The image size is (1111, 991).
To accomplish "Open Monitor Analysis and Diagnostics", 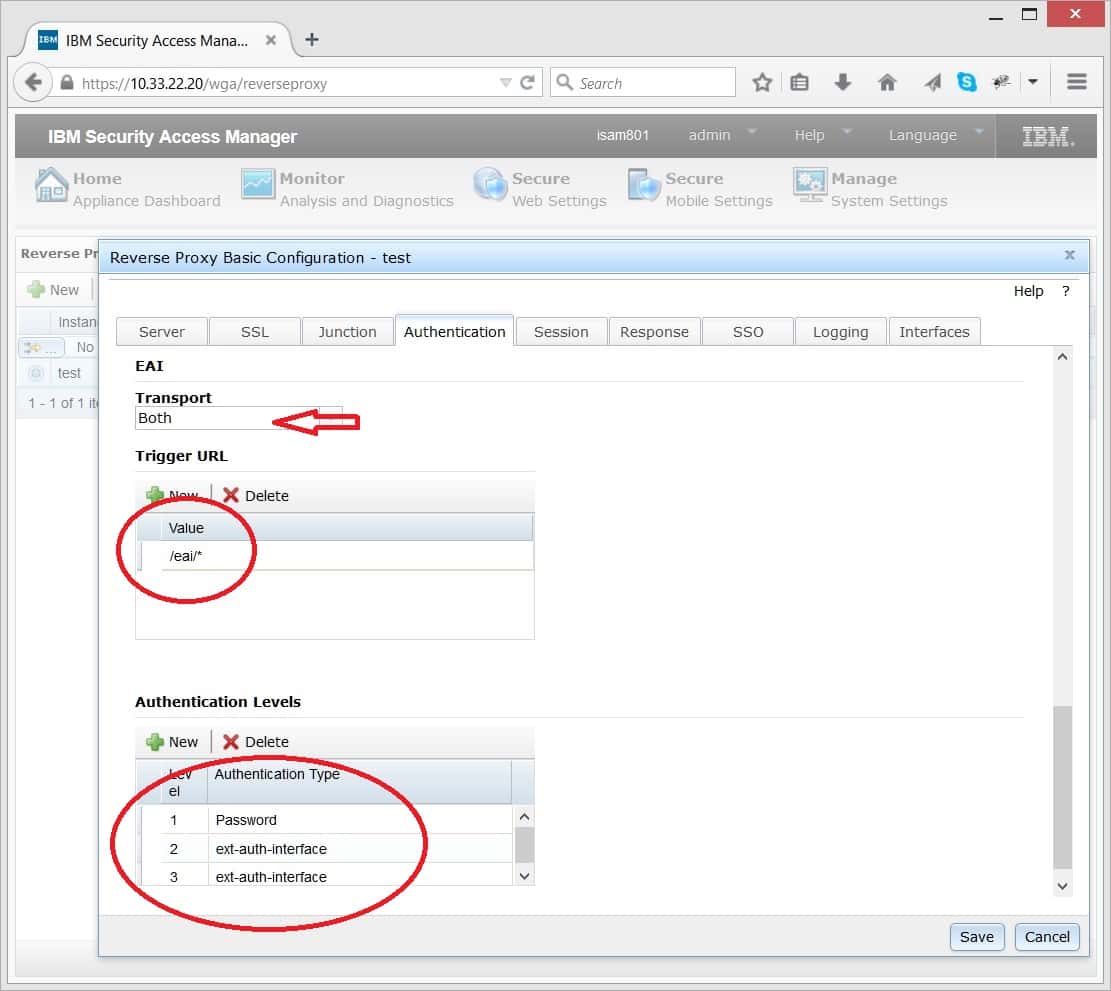I will (258, 186).
